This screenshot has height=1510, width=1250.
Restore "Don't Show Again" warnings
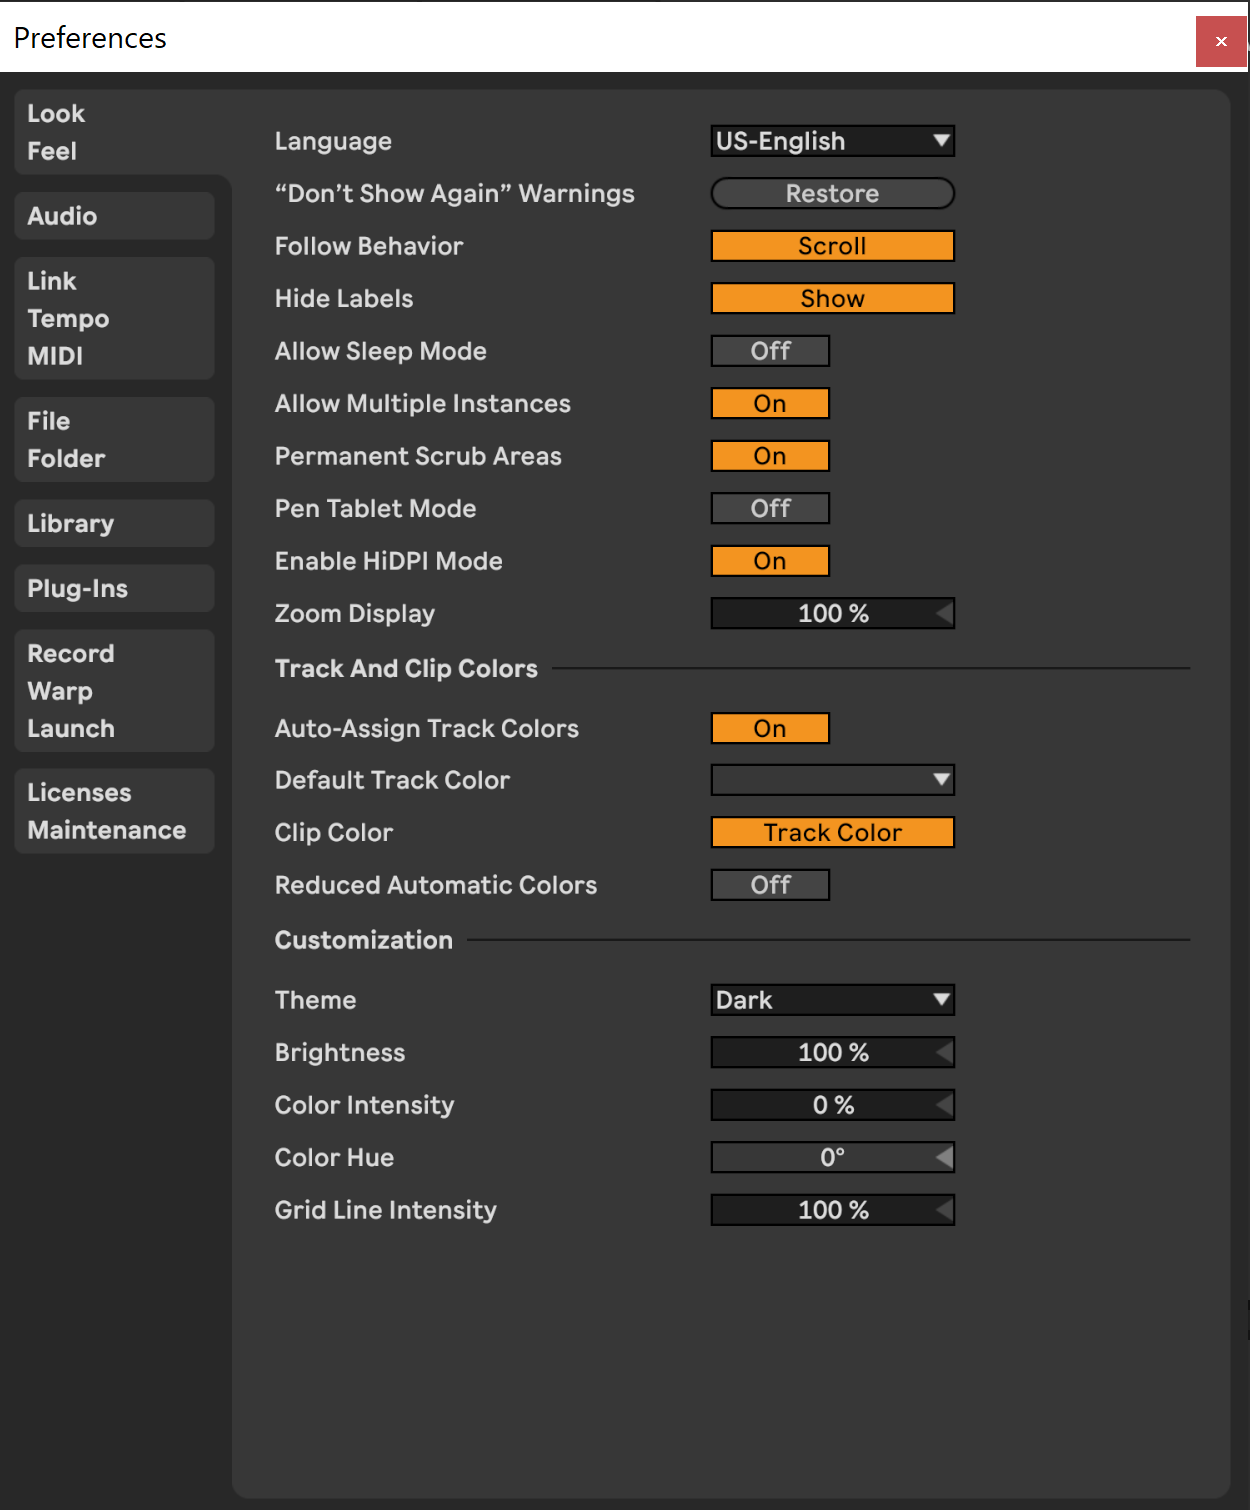pos(832,193)
